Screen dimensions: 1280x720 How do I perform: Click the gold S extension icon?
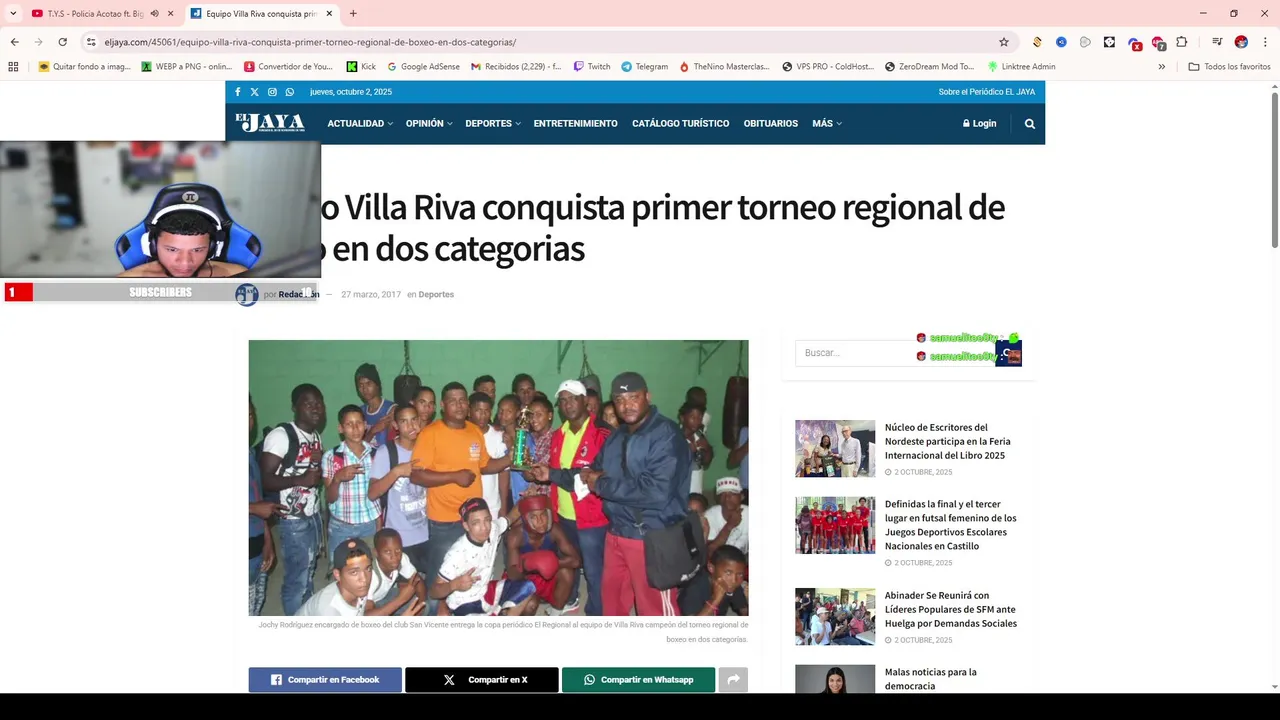coord(1037,42)
